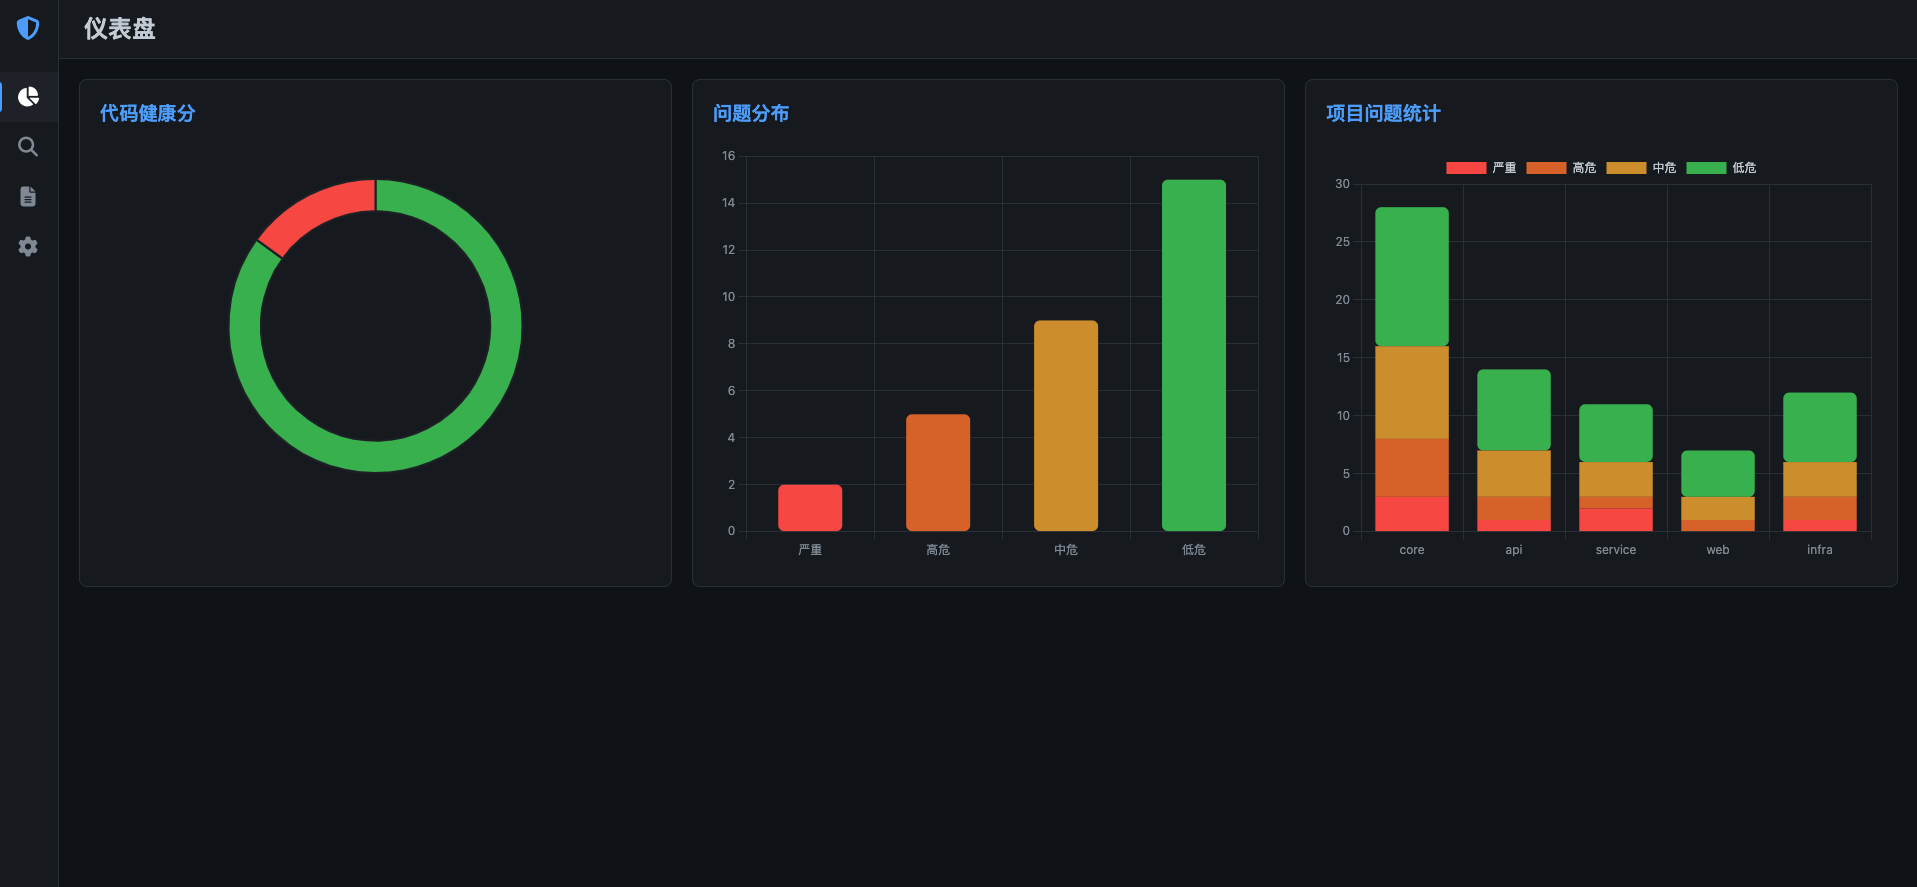This screenshot has height=887, width=1917.
Task: Click the blue shield logo icon
Action: pyautogui.click(x=28, y=28)
